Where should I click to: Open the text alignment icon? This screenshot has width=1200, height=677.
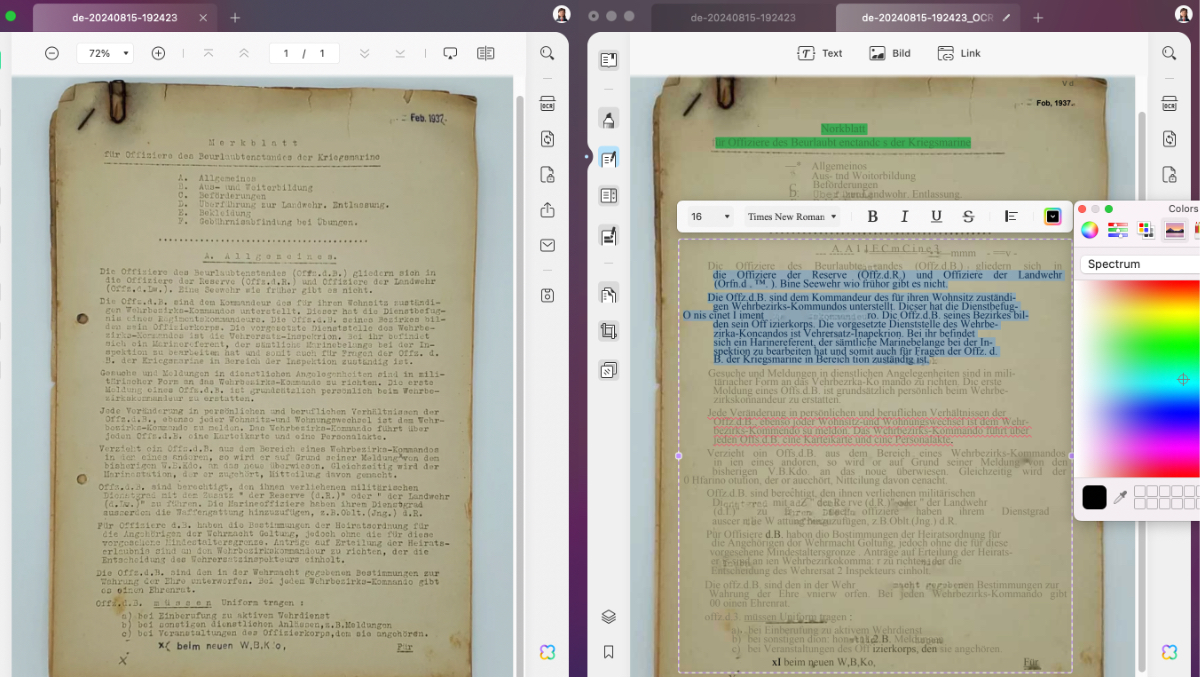click(1011, 217)
